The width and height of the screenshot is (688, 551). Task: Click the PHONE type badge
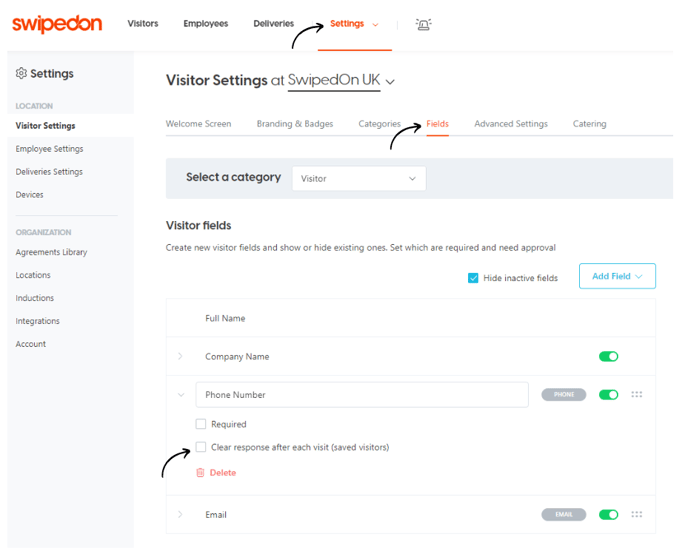564,394
